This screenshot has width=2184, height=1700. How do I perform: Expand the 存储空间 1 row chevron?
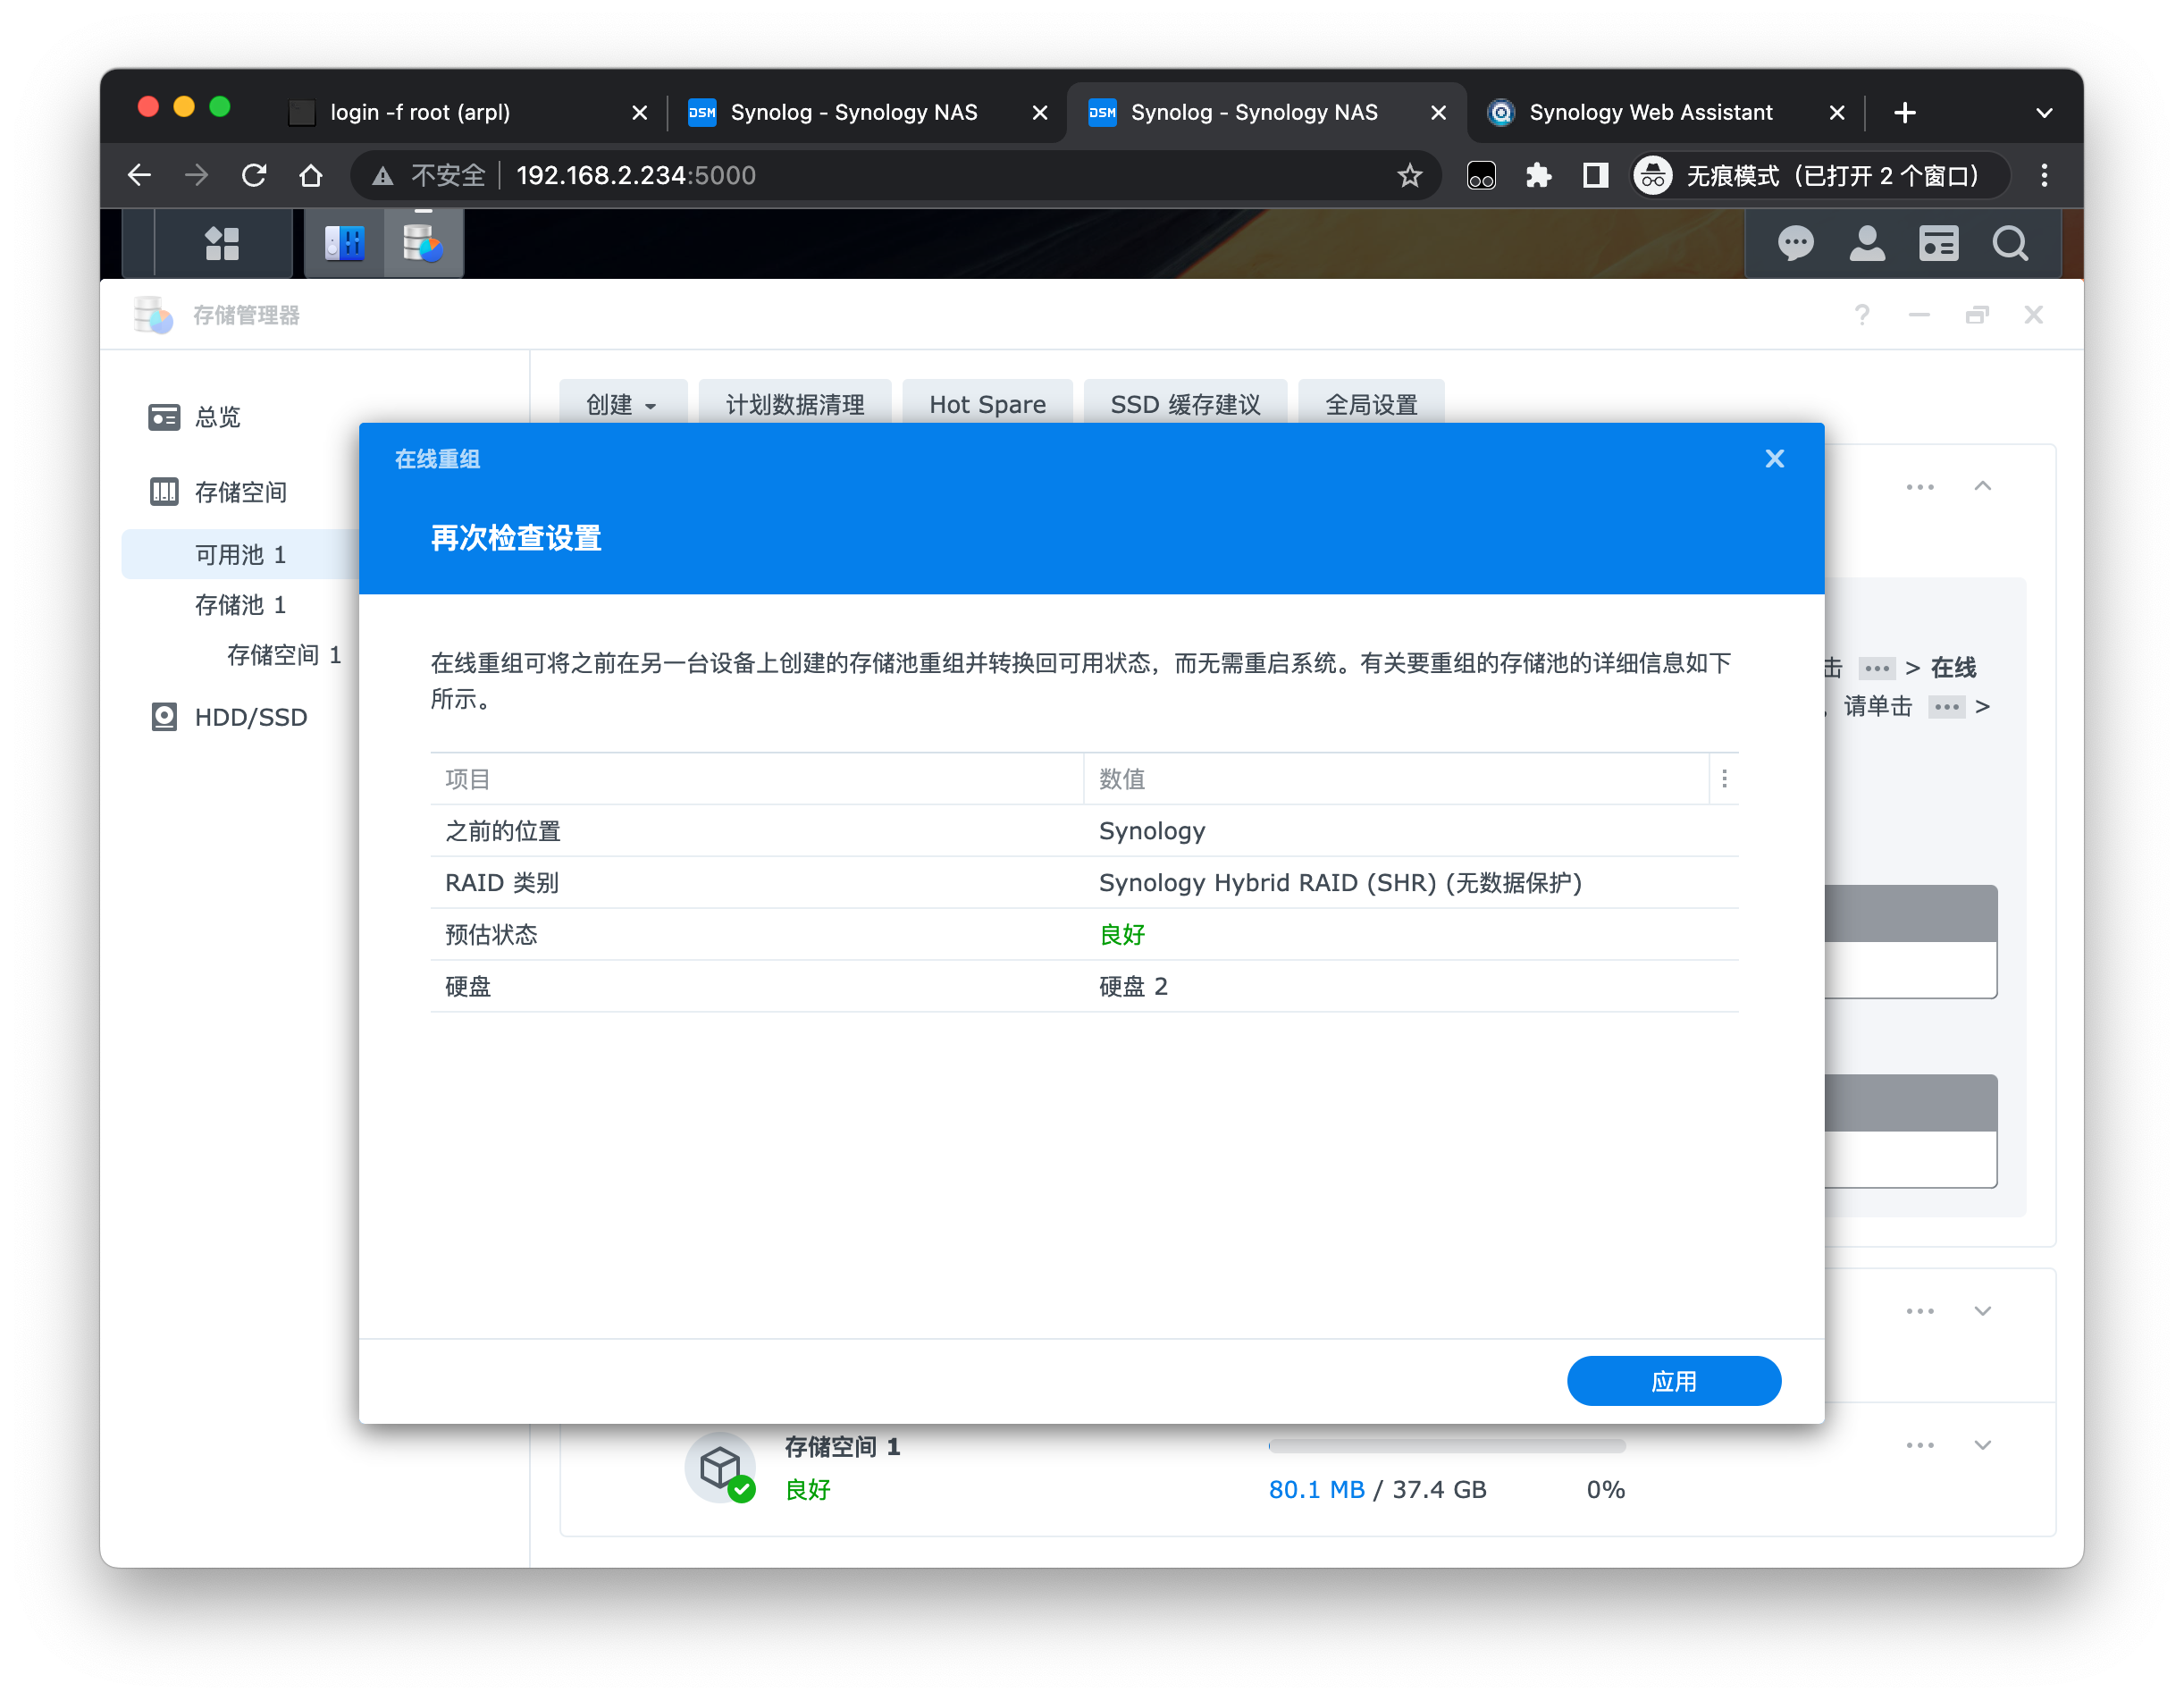(x=1982, y=1445)
